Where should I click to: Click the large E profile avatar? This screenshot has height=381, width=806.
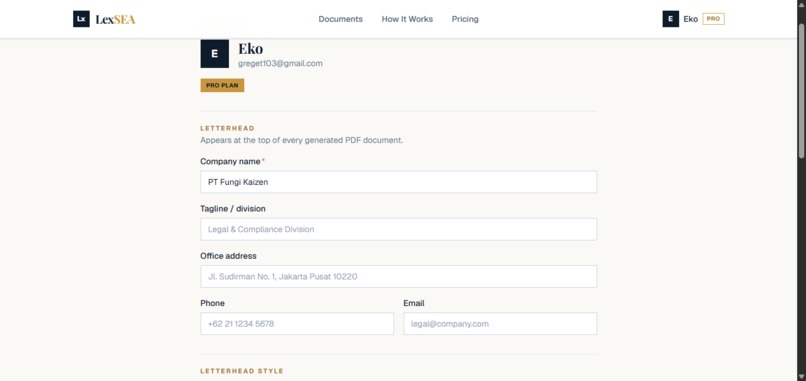click(x=214, y=53)
